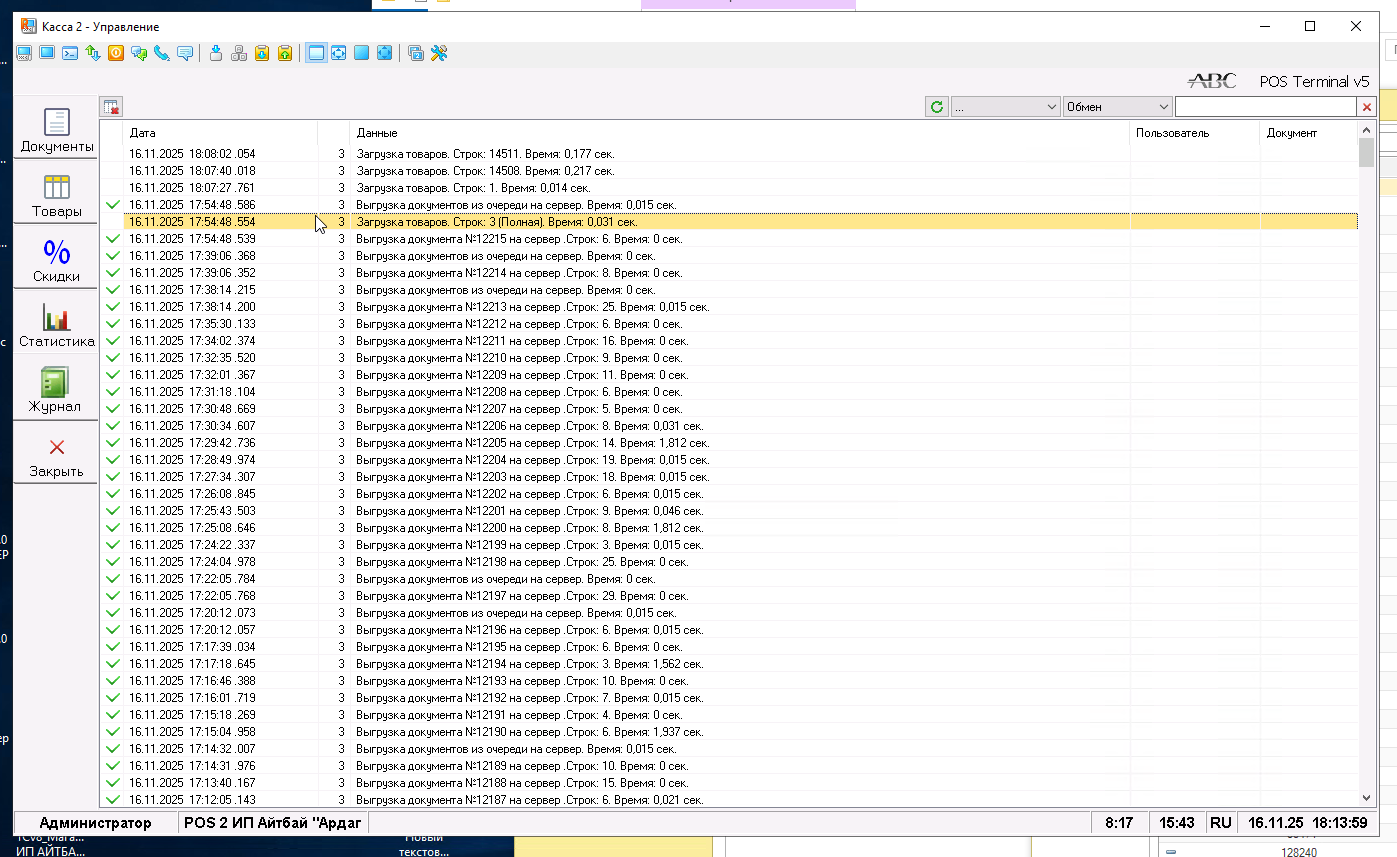1397x857 pixels.
Task: Open the Скидки section
Action: pyautogui.click(x=57, y=257)
